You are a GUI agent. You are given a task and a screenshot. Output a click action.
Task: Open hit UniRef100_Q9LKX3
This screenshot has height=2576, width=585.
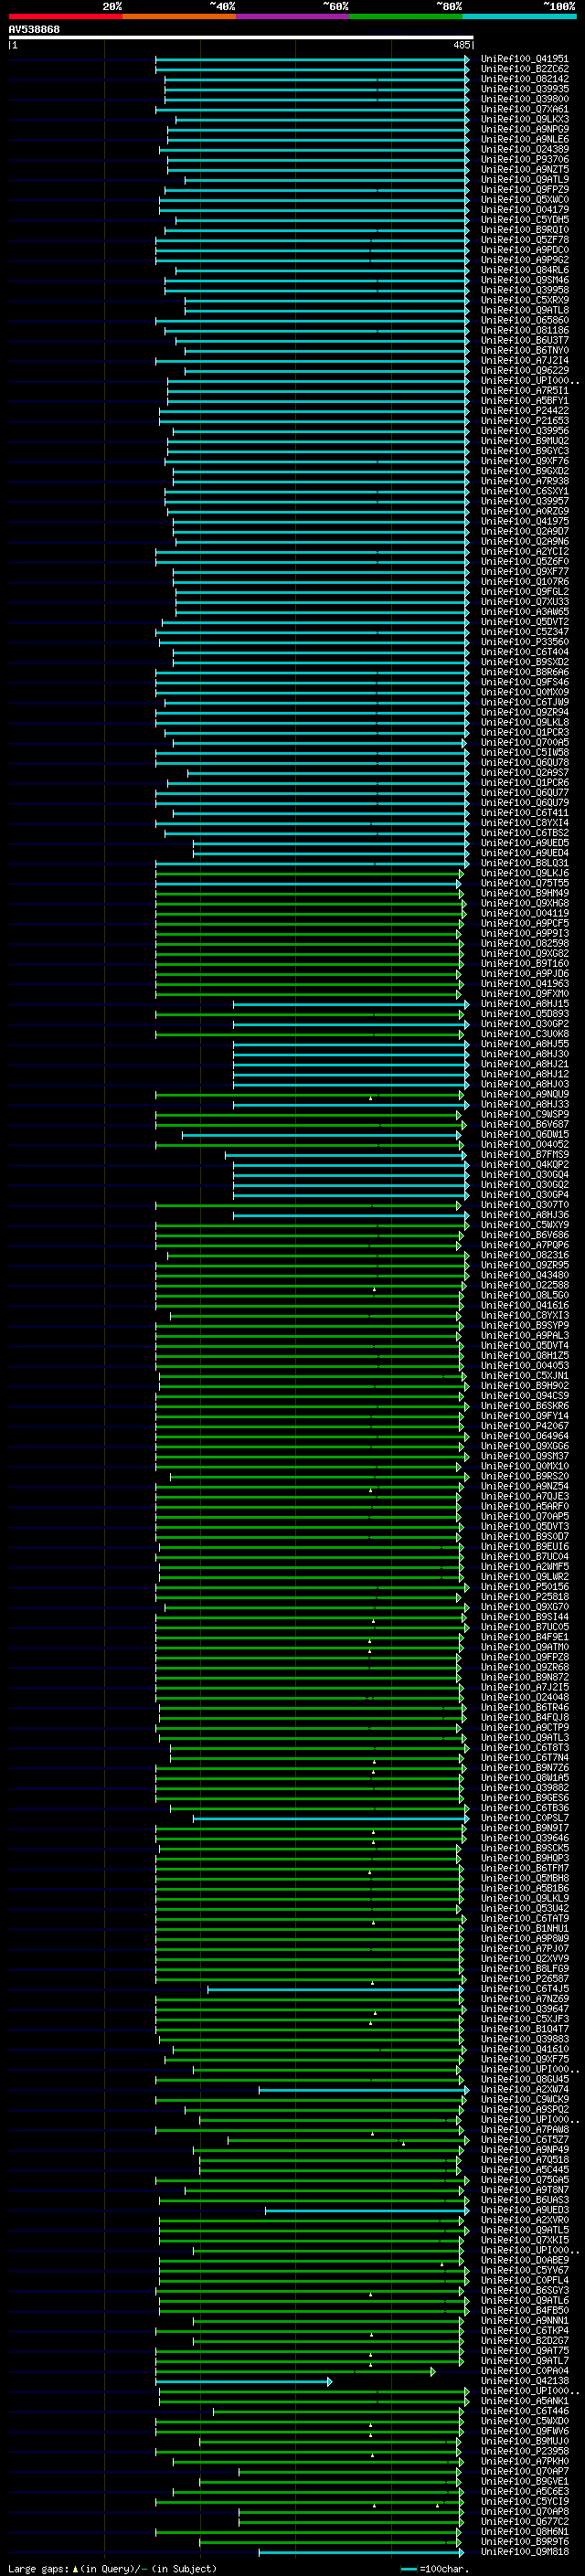pyautogui.click(x=524, y=119)
